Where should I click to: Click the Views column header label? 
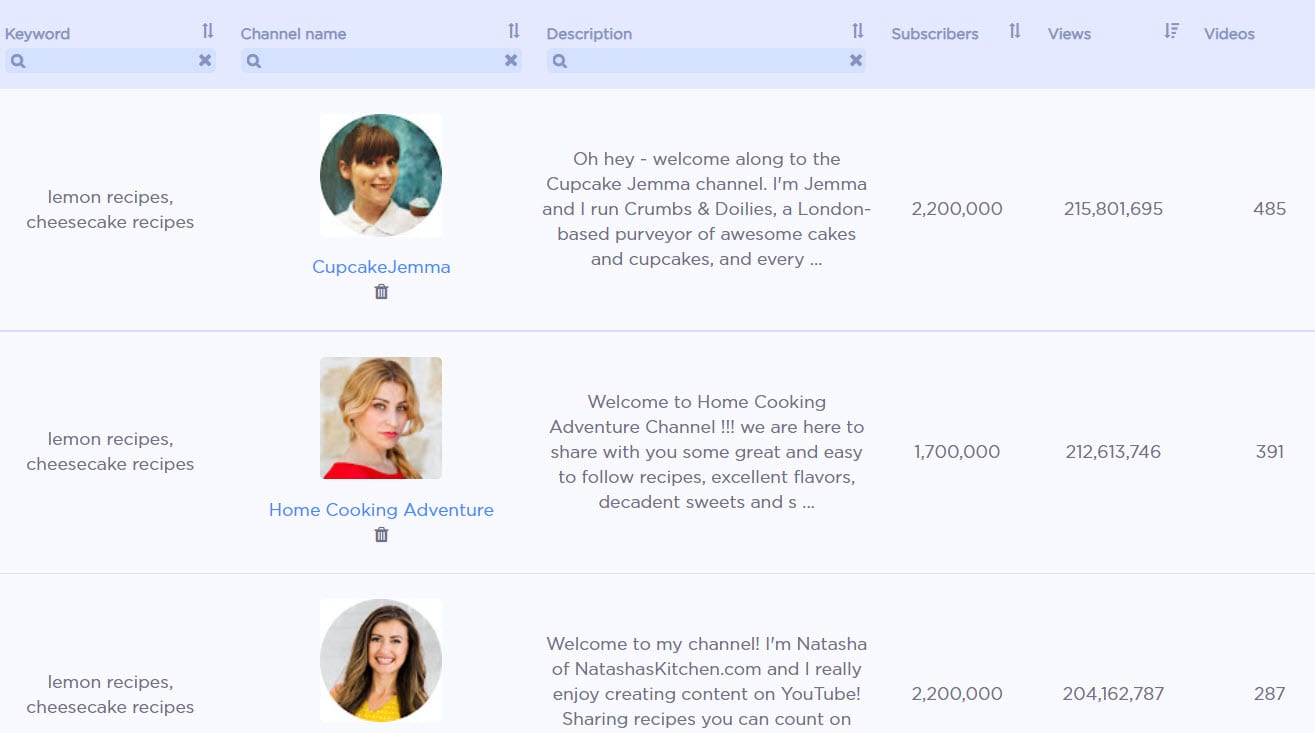click(x=1069, y=33)
